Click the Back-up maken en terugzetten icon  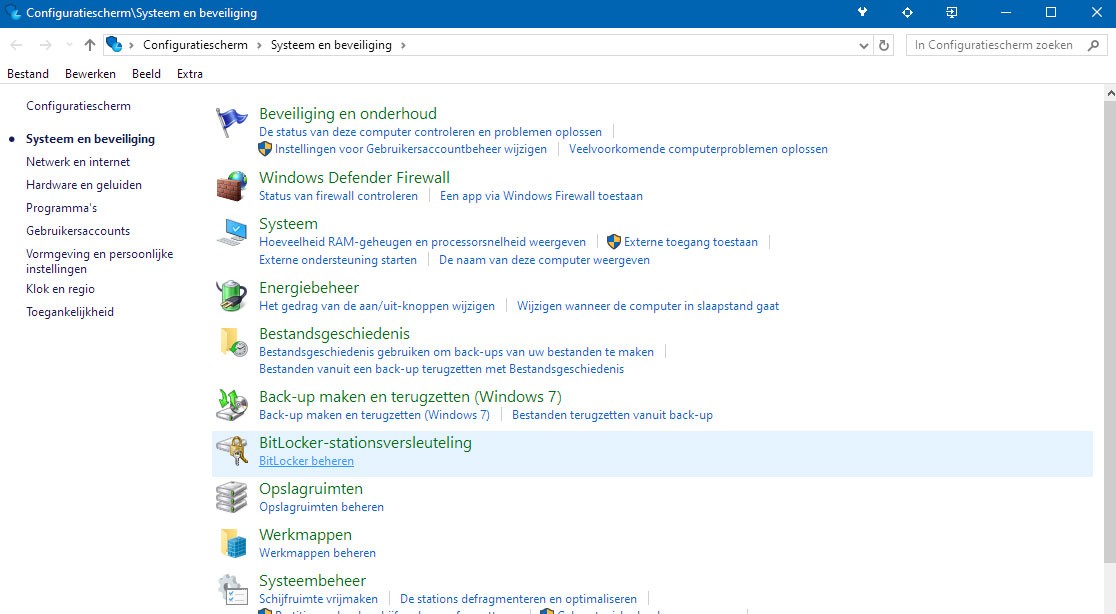pyautogui.click(x=231, y=405)
